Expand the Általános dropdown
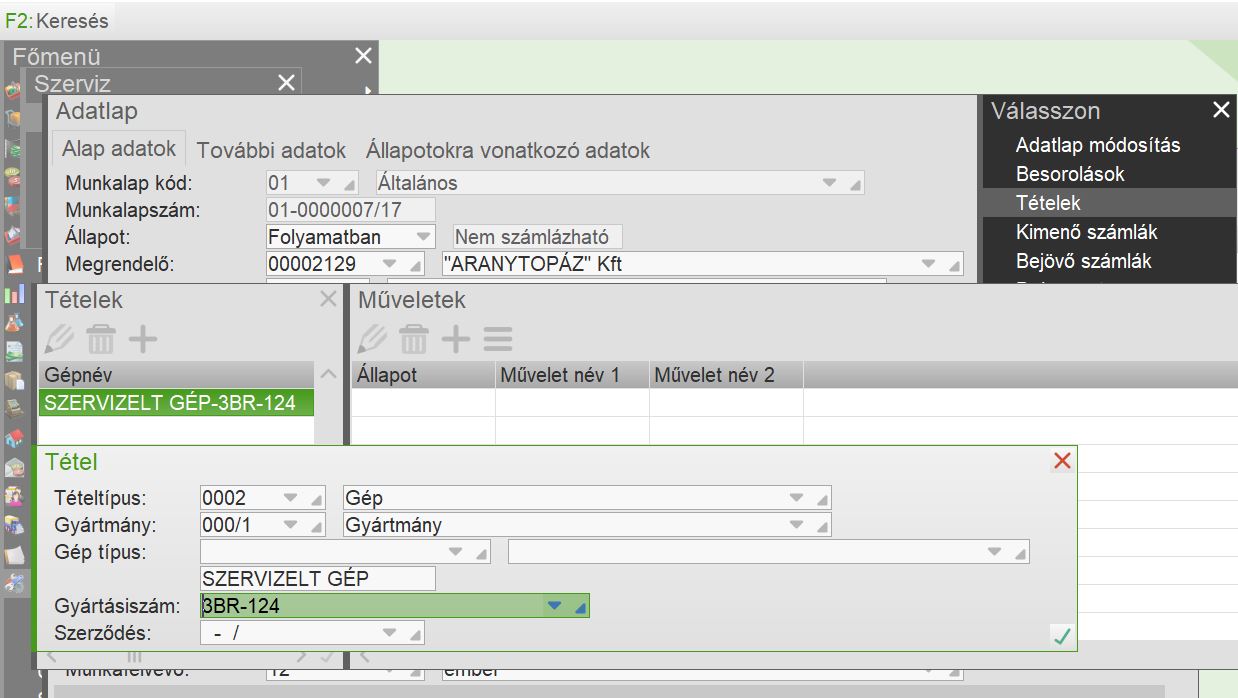Screen dimensions: 1238x698 tap(829, 183)
